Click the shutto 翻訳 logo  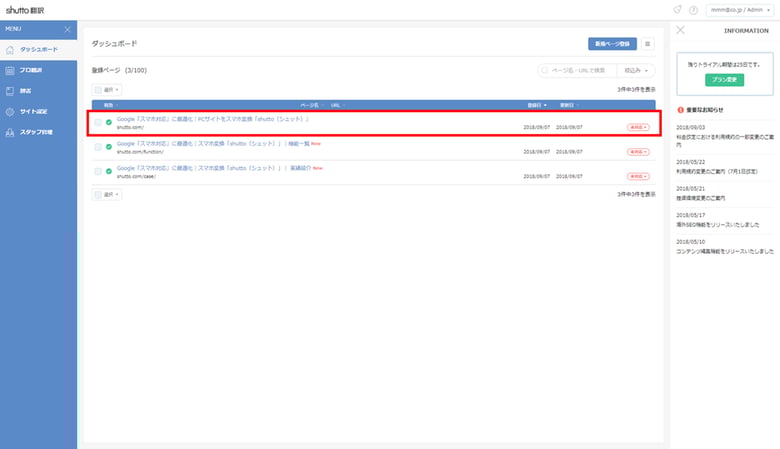(x=25, y=10)
